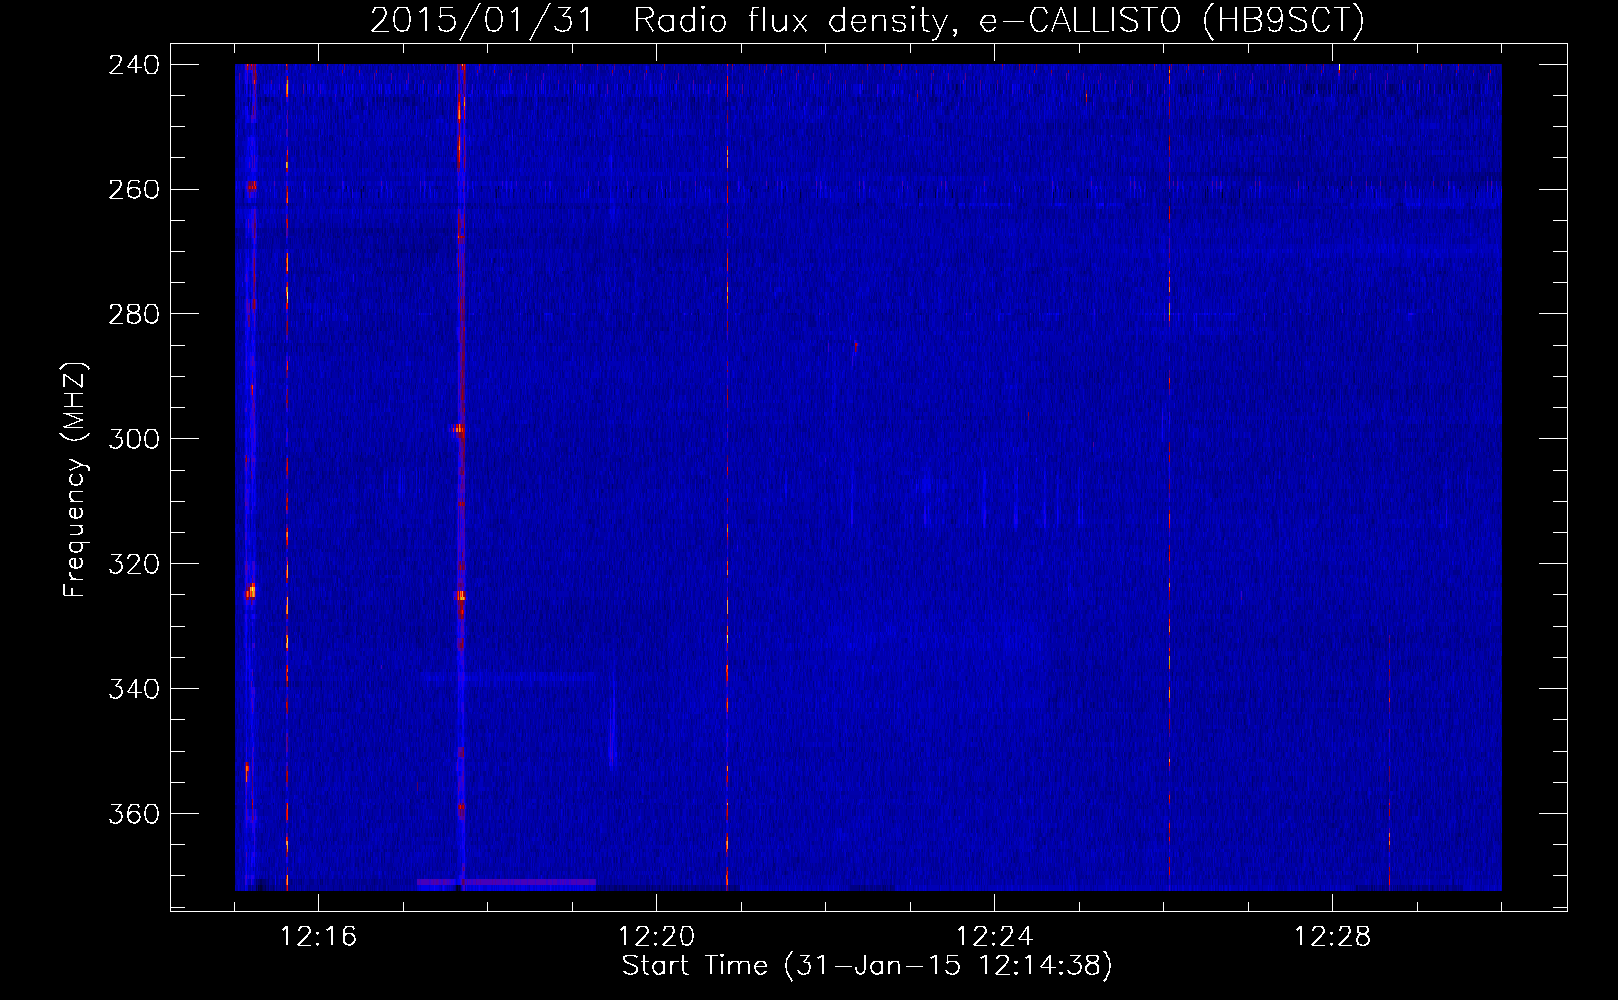Click the 12:16 time tick label

[x=319, y=937]
